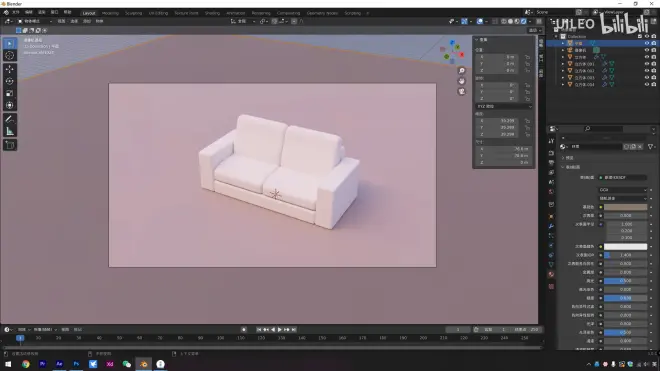Open Material properties tab
Screen dimensions: 660x371
pos(551,275)
